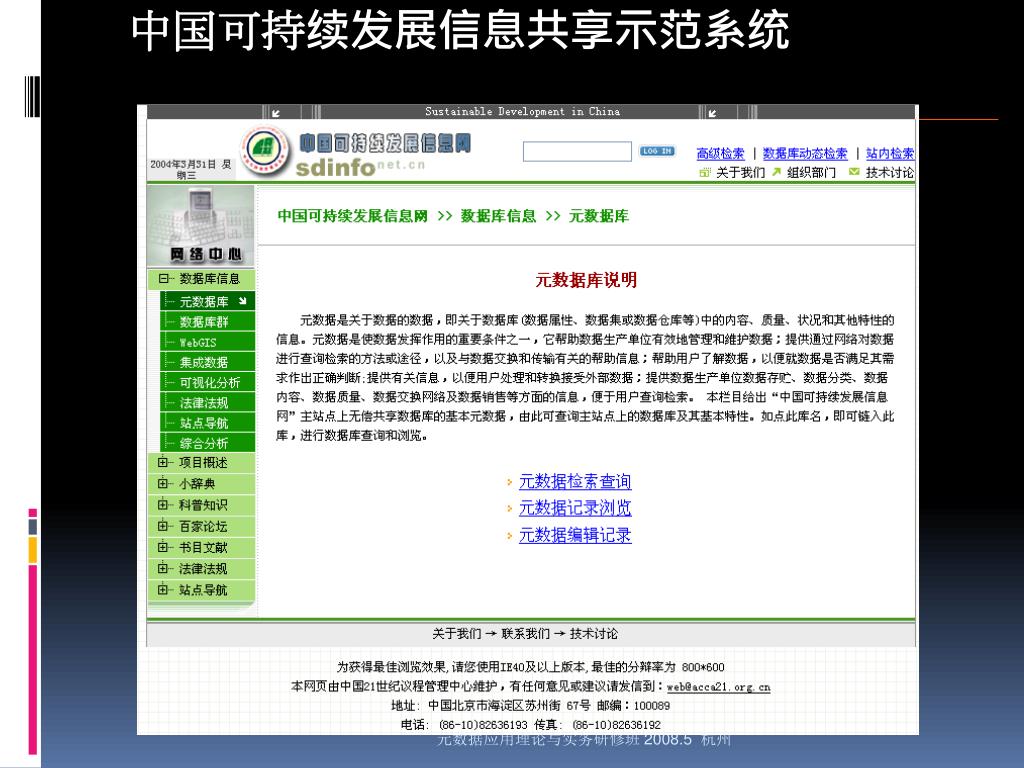Click 联系我们 in the footer bar

(x=525, y=633)
